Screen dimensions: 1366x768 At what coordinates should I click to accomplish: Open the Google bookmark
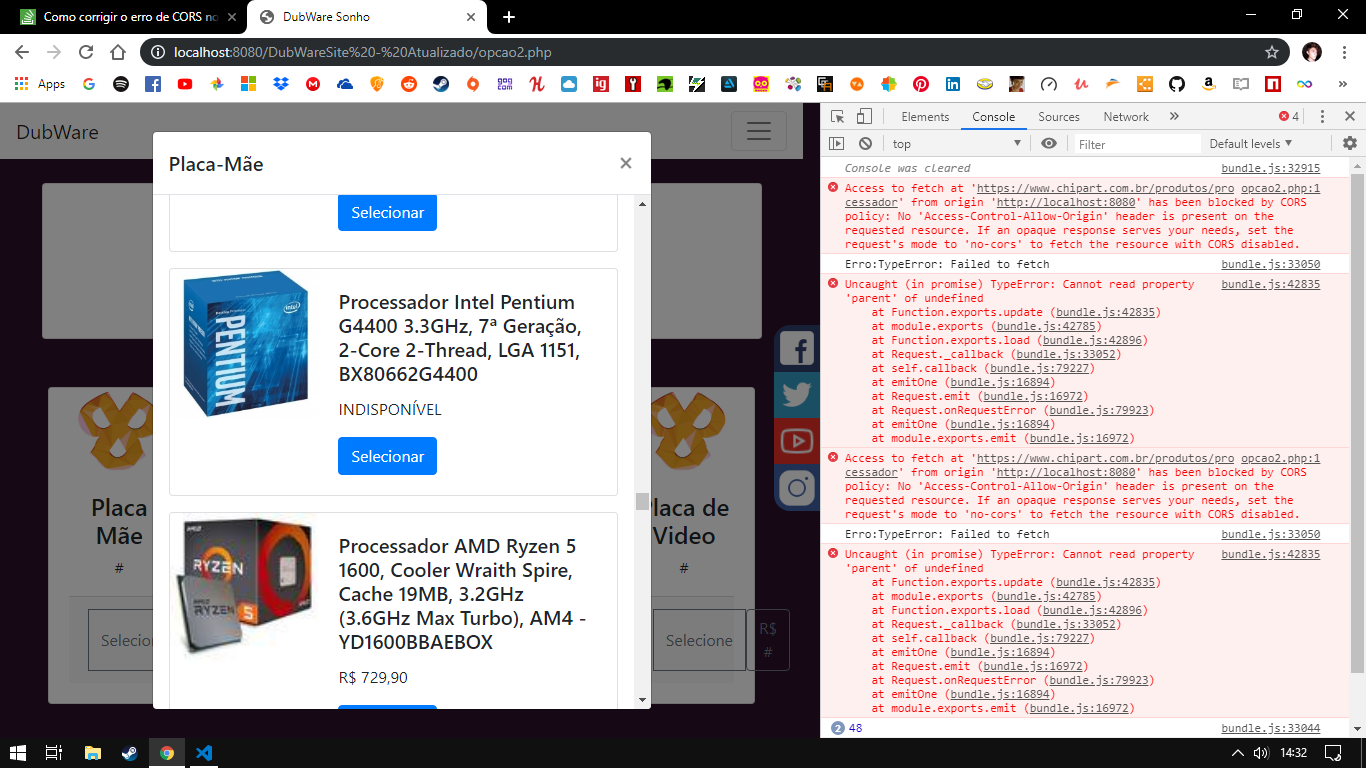click(x=89, y=85)
